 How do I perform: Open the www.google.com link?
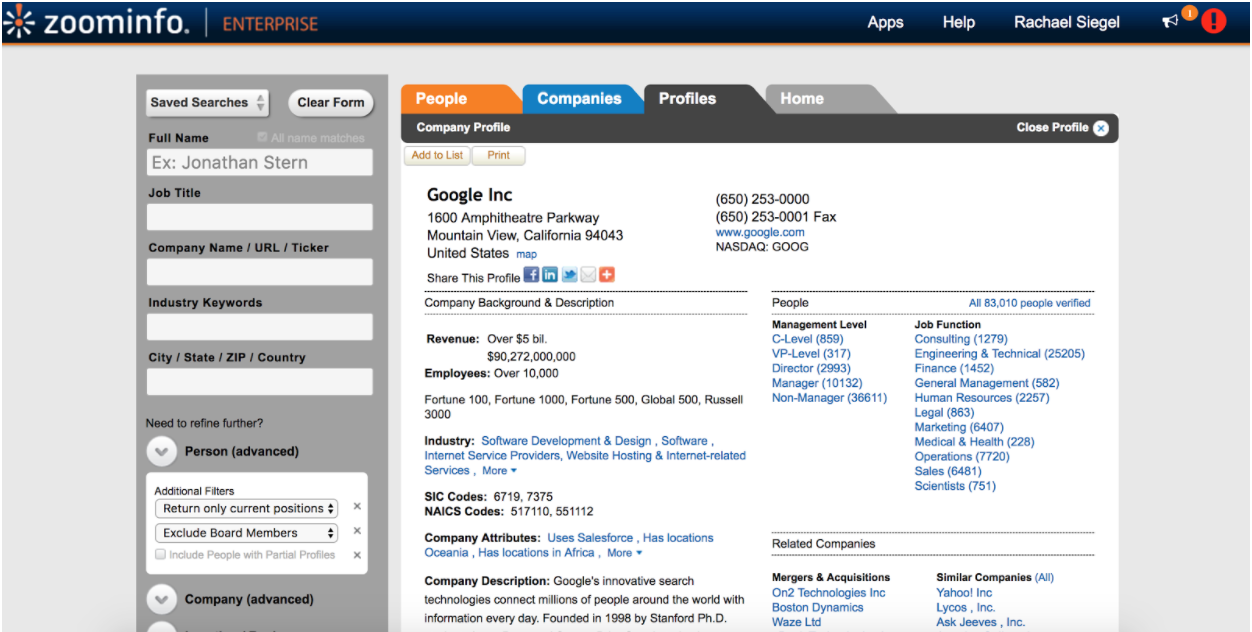(x=760, y=232)
